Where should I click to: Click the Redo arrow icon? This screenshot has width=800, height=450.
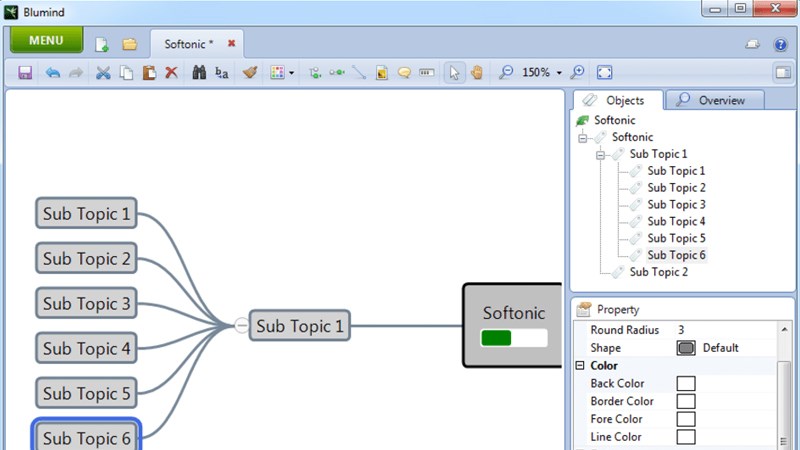[76, 72]
